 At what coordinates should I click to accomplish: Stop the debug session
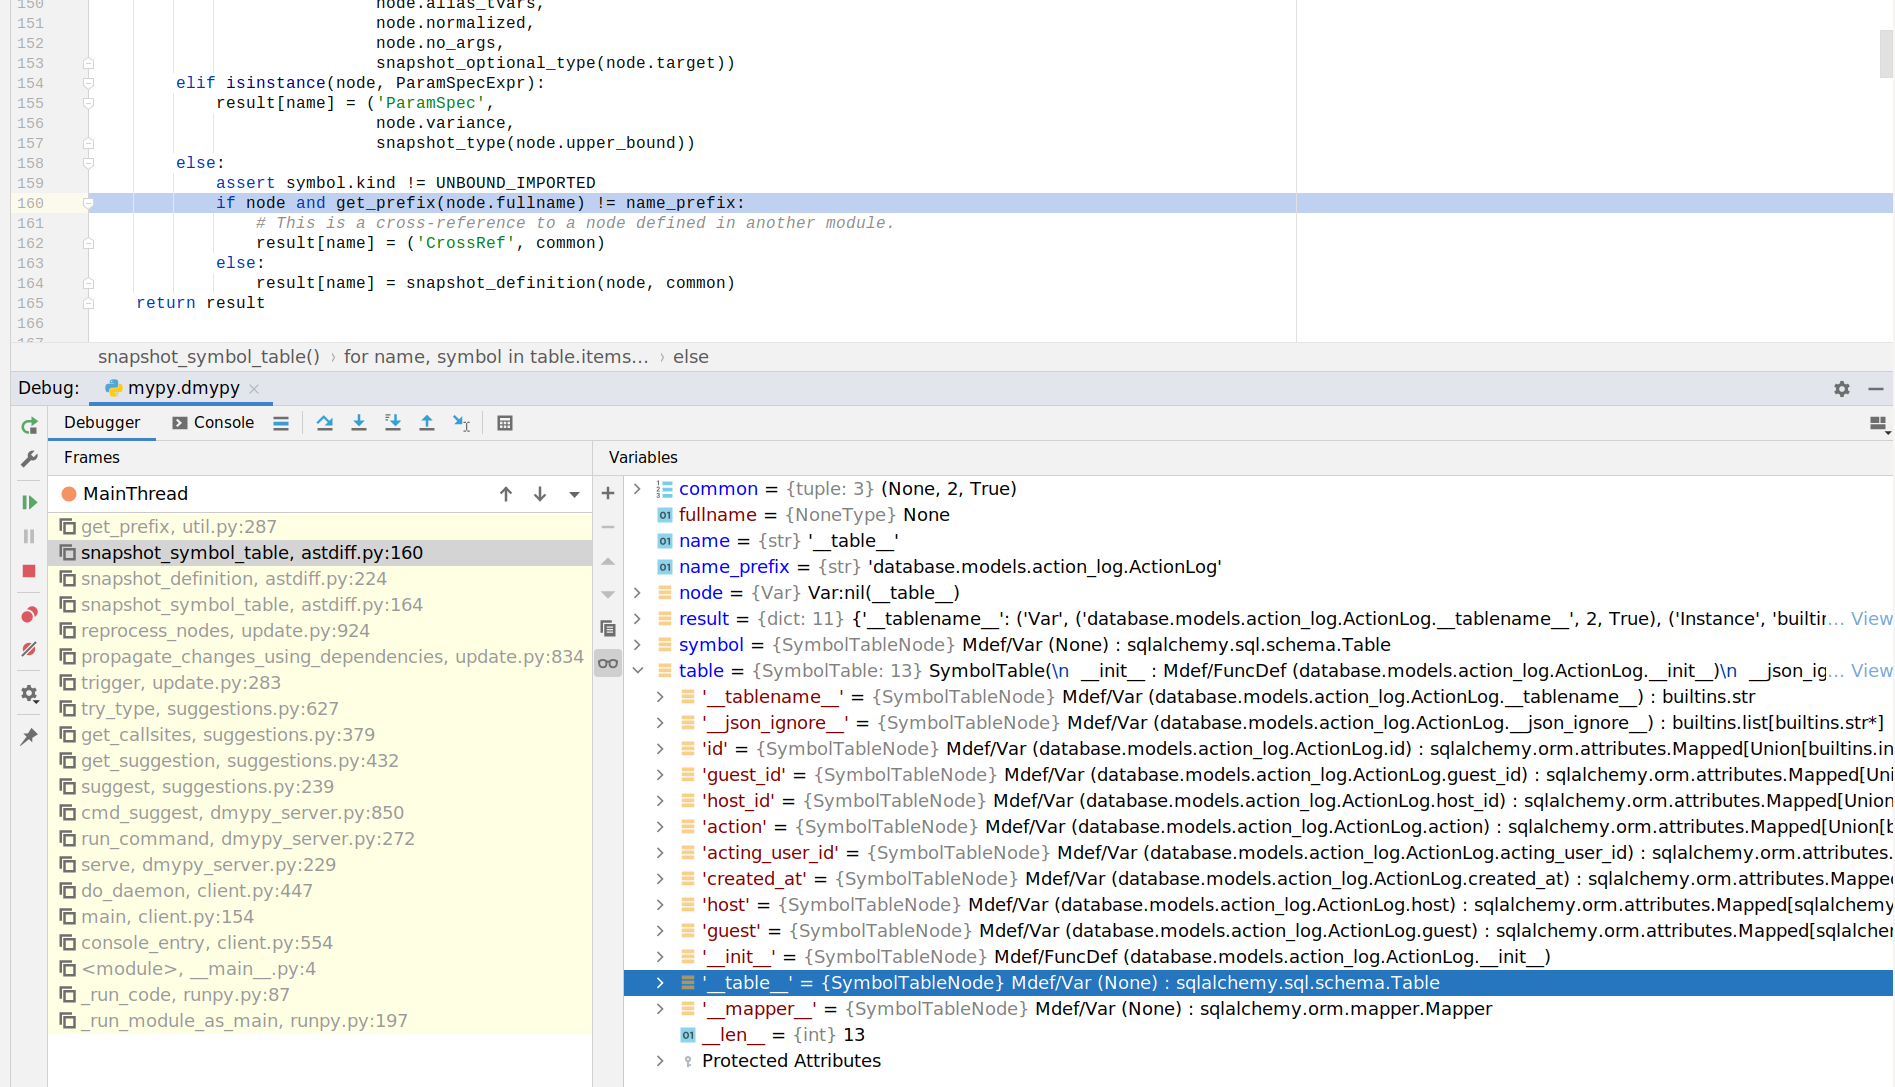tap(29, 570)
